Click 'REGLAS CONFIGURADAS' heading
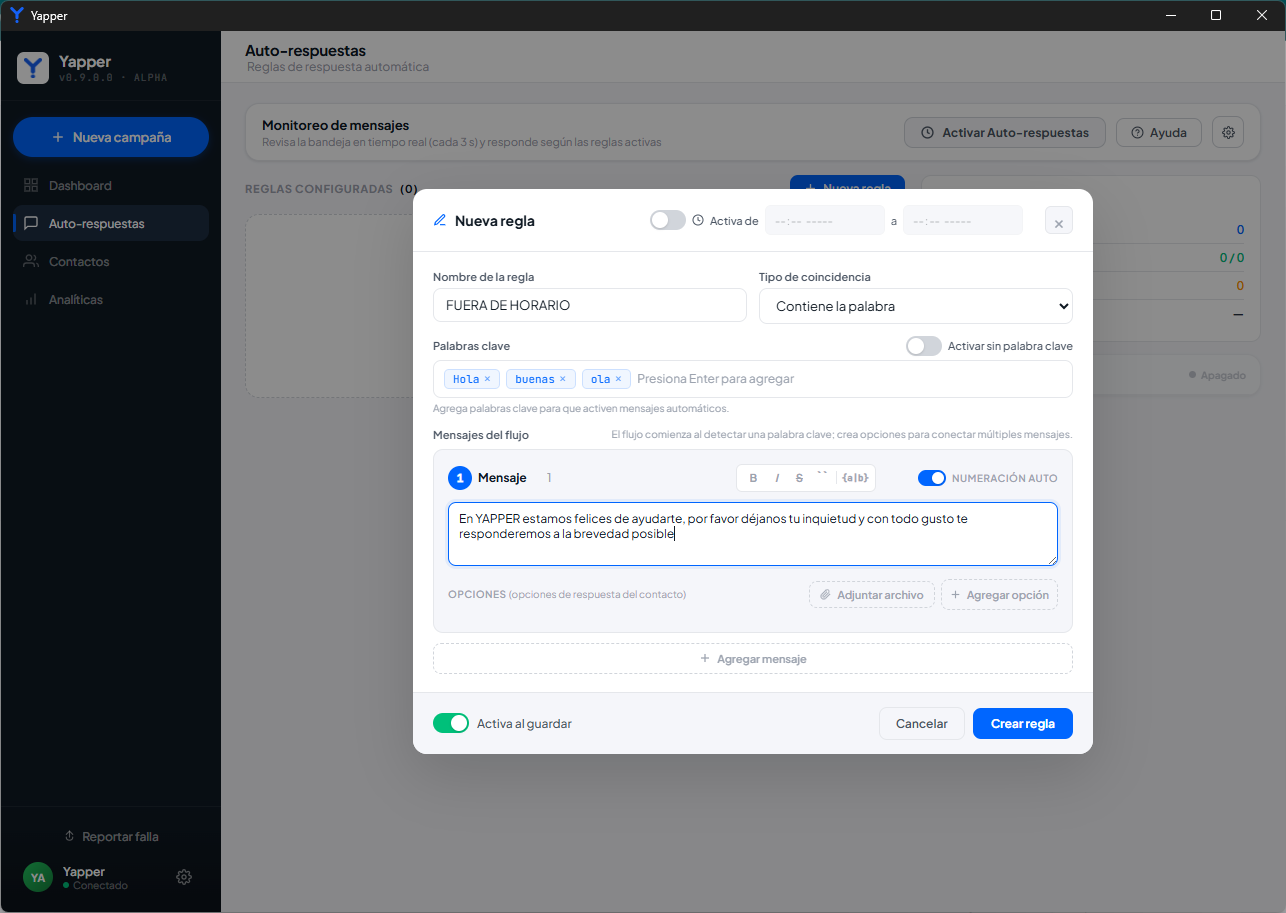The image size is (1286, 913). (319, 189)
